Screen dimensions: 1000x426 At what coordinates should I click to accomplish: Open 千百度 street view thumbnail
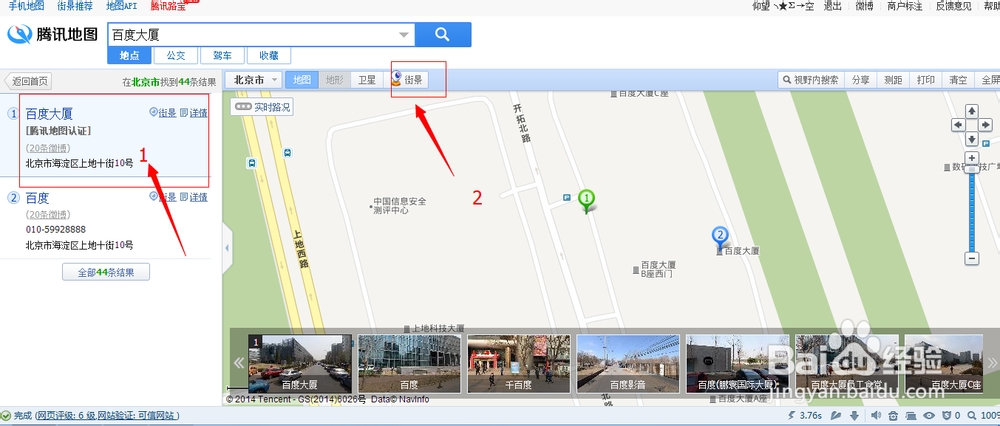[x=518, y=364]
